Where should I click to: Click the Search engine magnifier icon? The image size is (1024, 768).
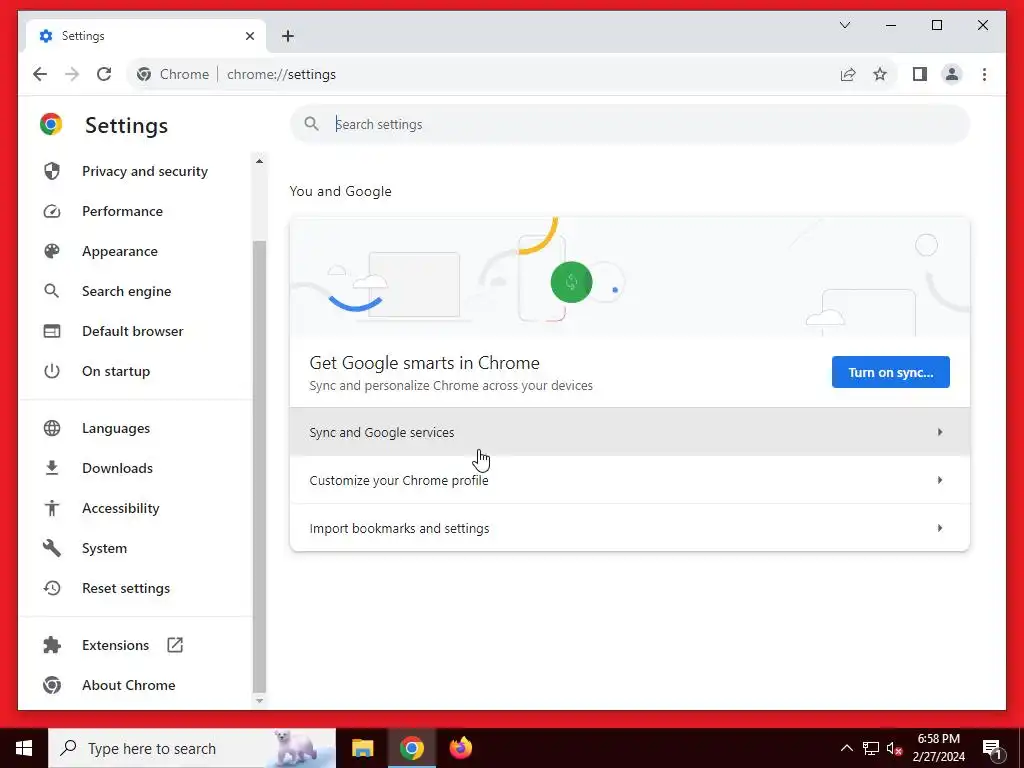[x=52, y=291]
